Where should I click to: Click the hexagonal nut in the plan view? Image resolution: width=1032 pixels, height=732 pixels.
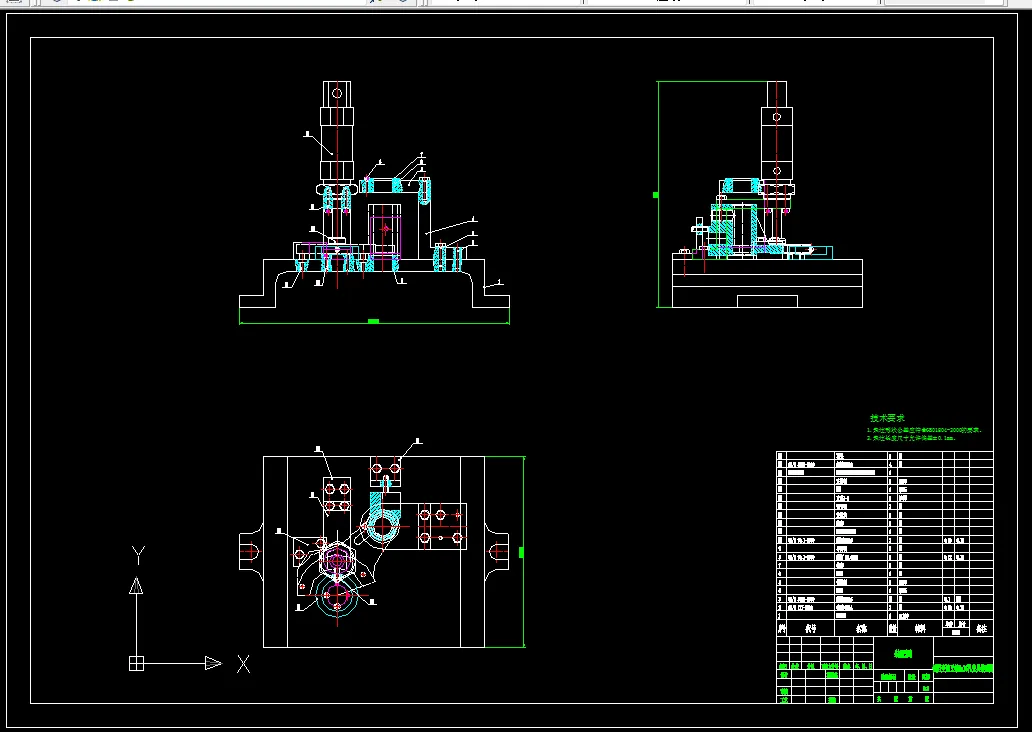click(337, 561)
